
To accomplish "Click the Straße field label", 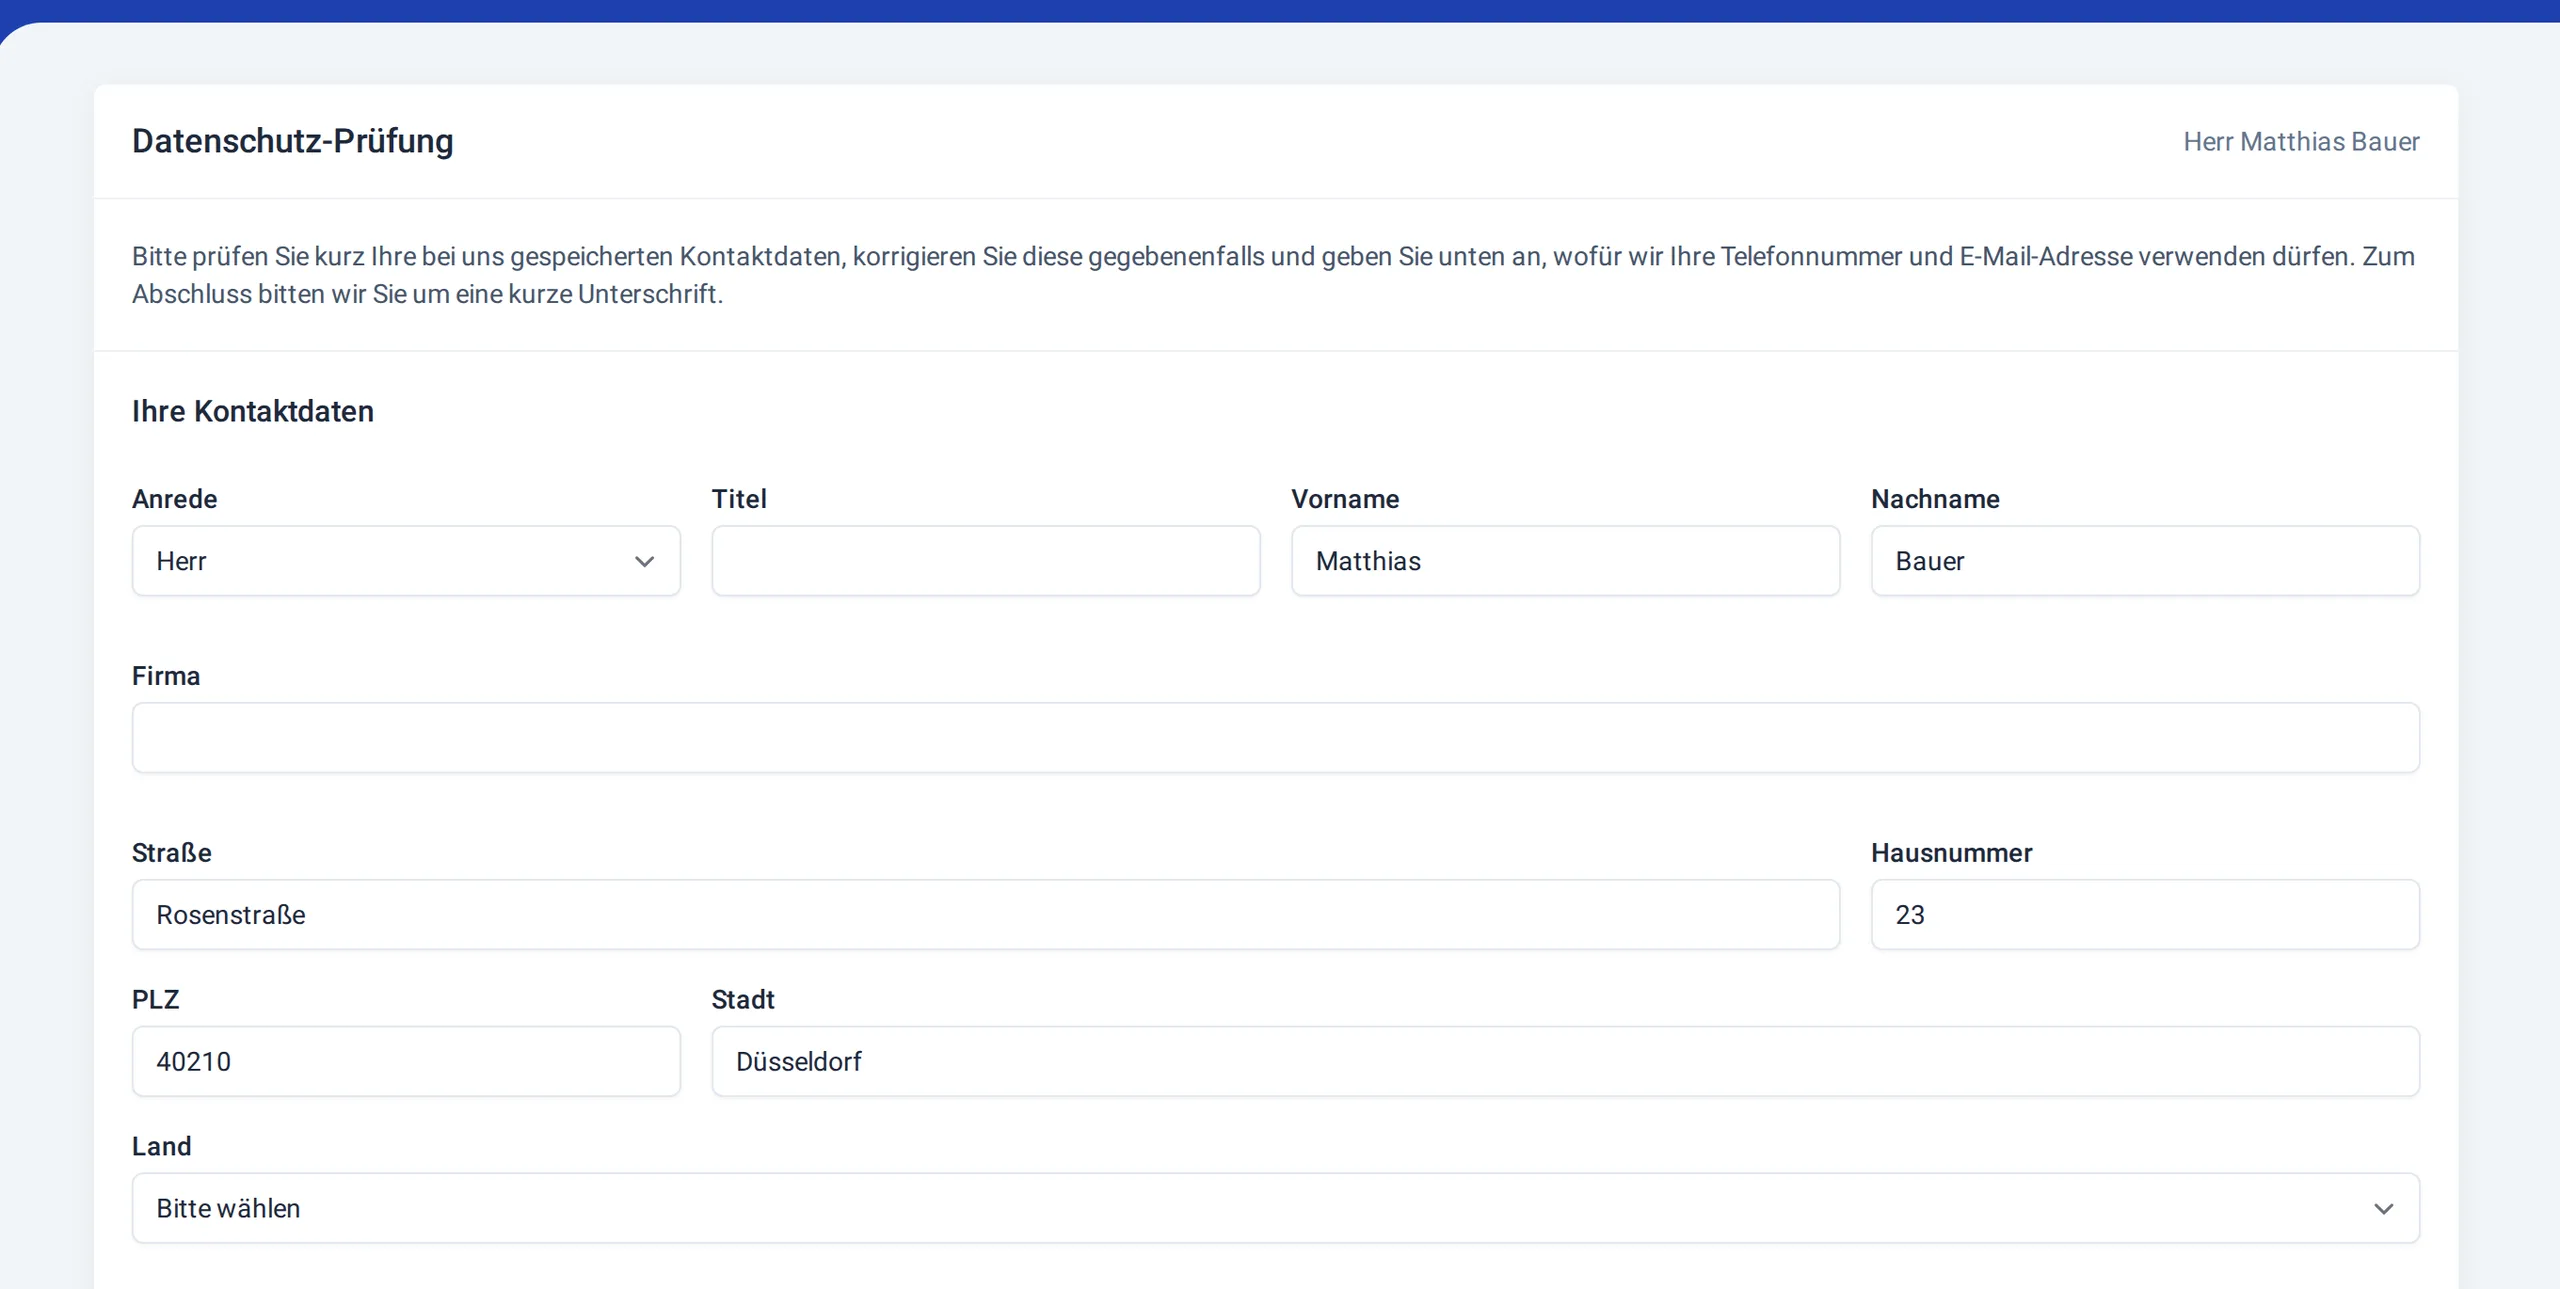I will tap(172, 853).
